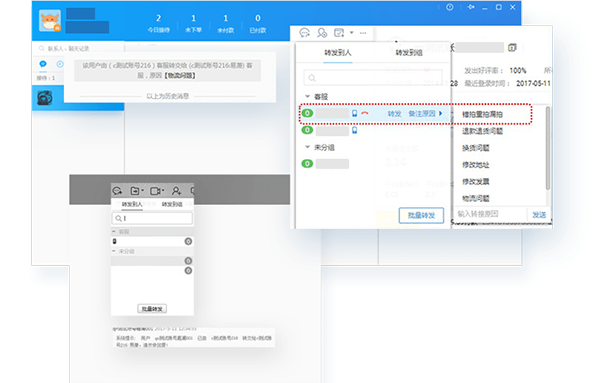Select 转发到人 tab in gray popup
The height and width of the screenshot is (383, 600).
(132, 204)
